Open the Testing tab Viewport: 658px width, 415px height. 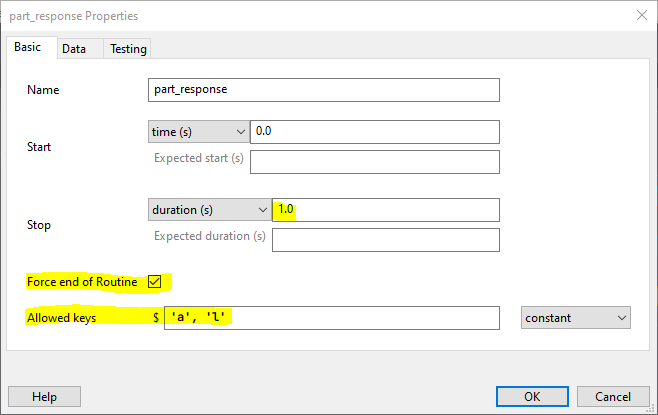pos(127,48)
